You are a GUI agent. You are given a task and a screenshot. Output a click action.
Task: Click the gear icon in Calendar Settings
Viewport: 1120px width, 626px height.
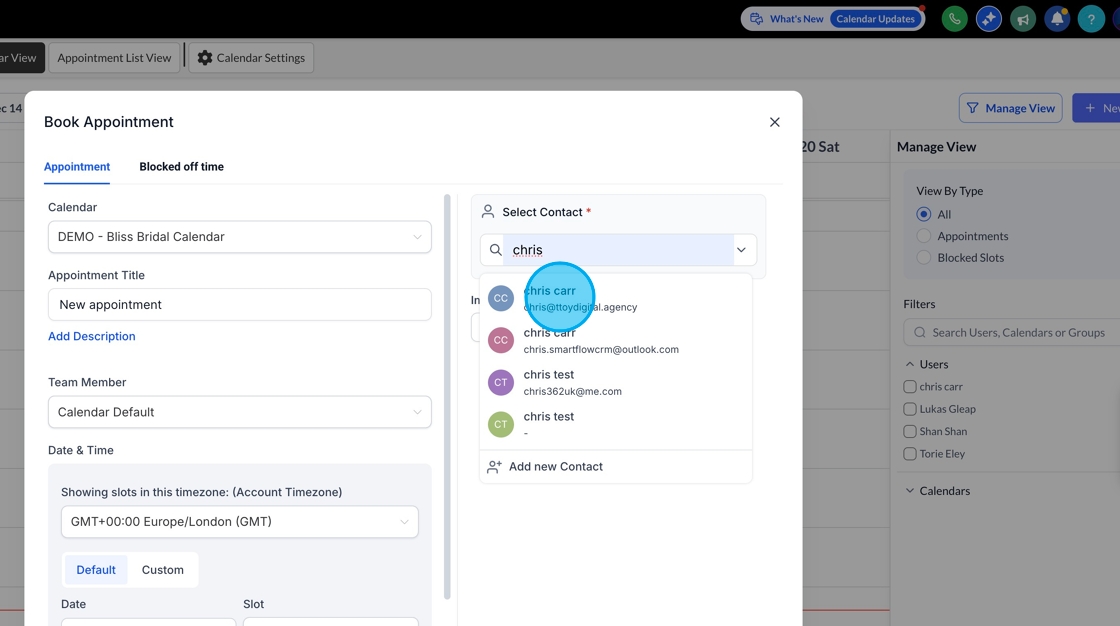pos(205,58)
